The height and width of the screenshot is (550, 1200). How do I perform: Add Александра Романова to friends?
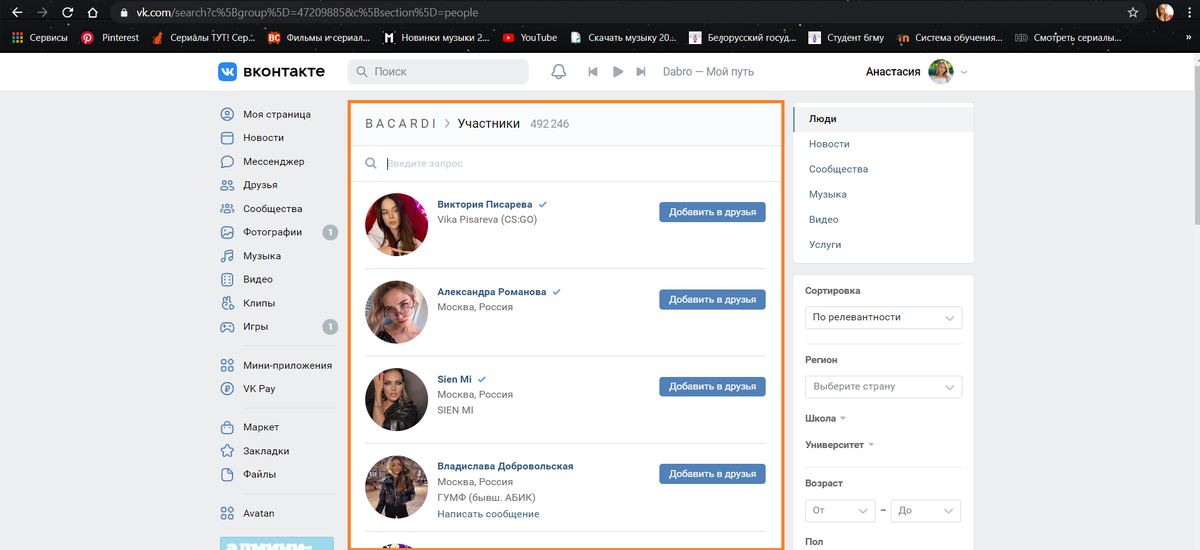coord(712,299)
